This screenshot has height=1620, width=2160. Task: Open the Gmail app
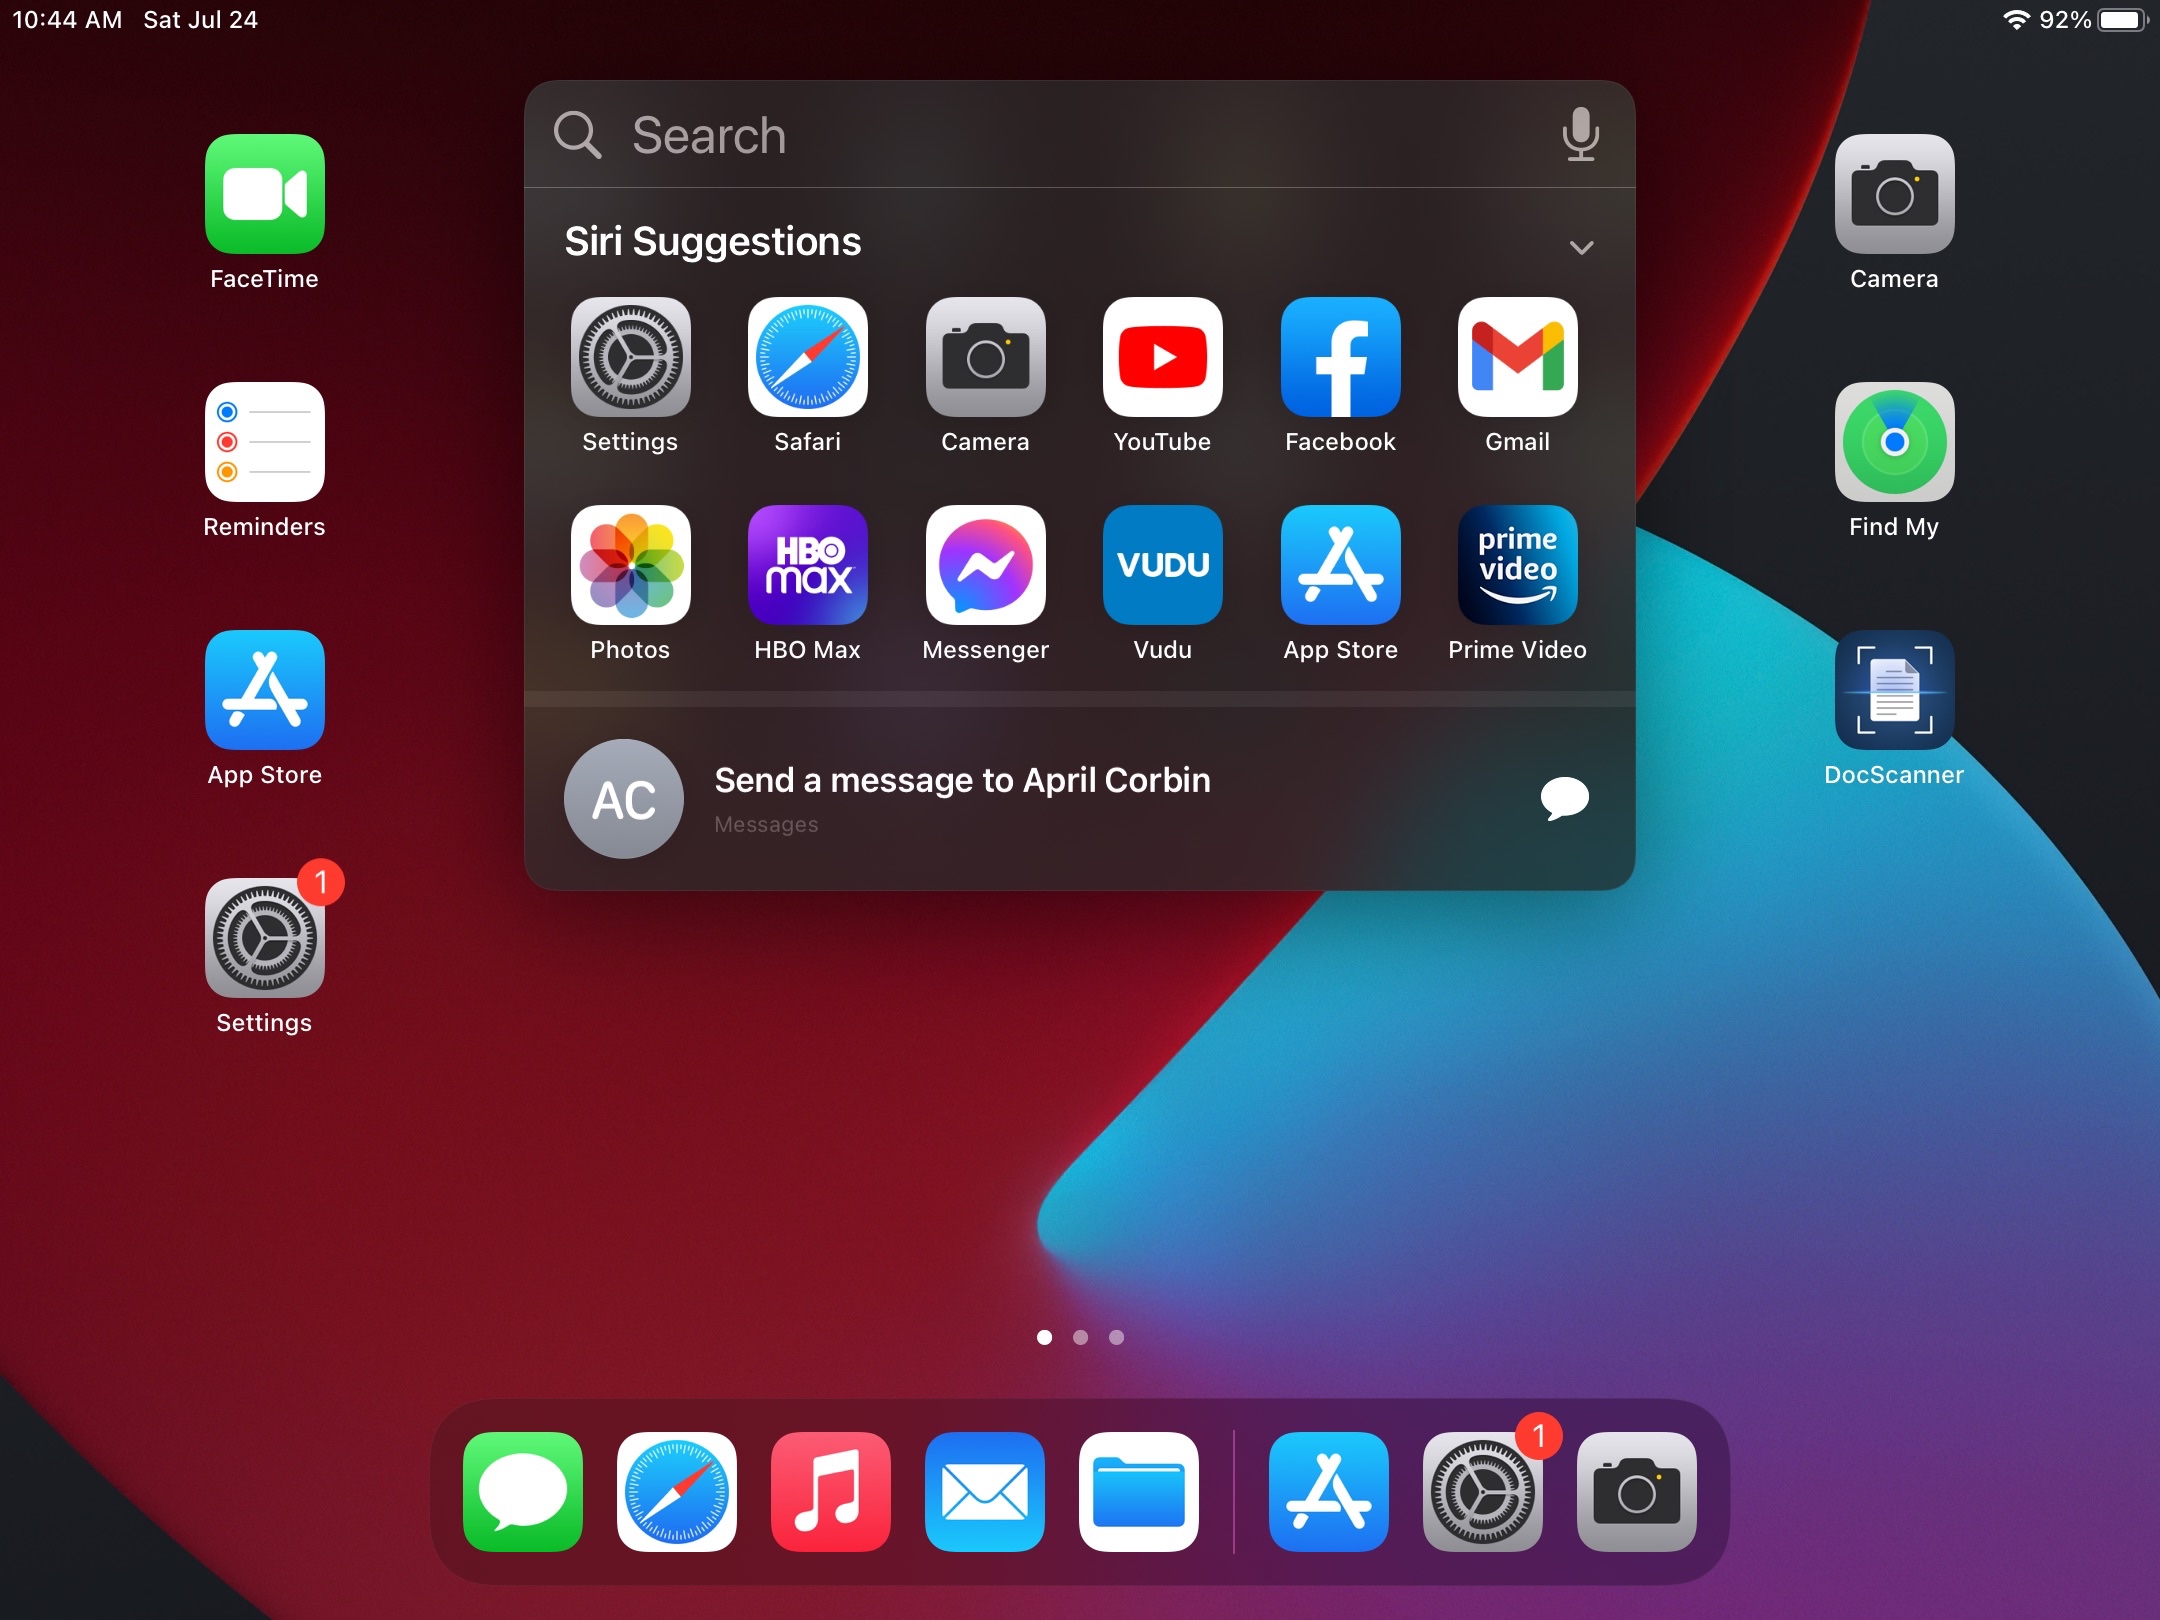1517,358
